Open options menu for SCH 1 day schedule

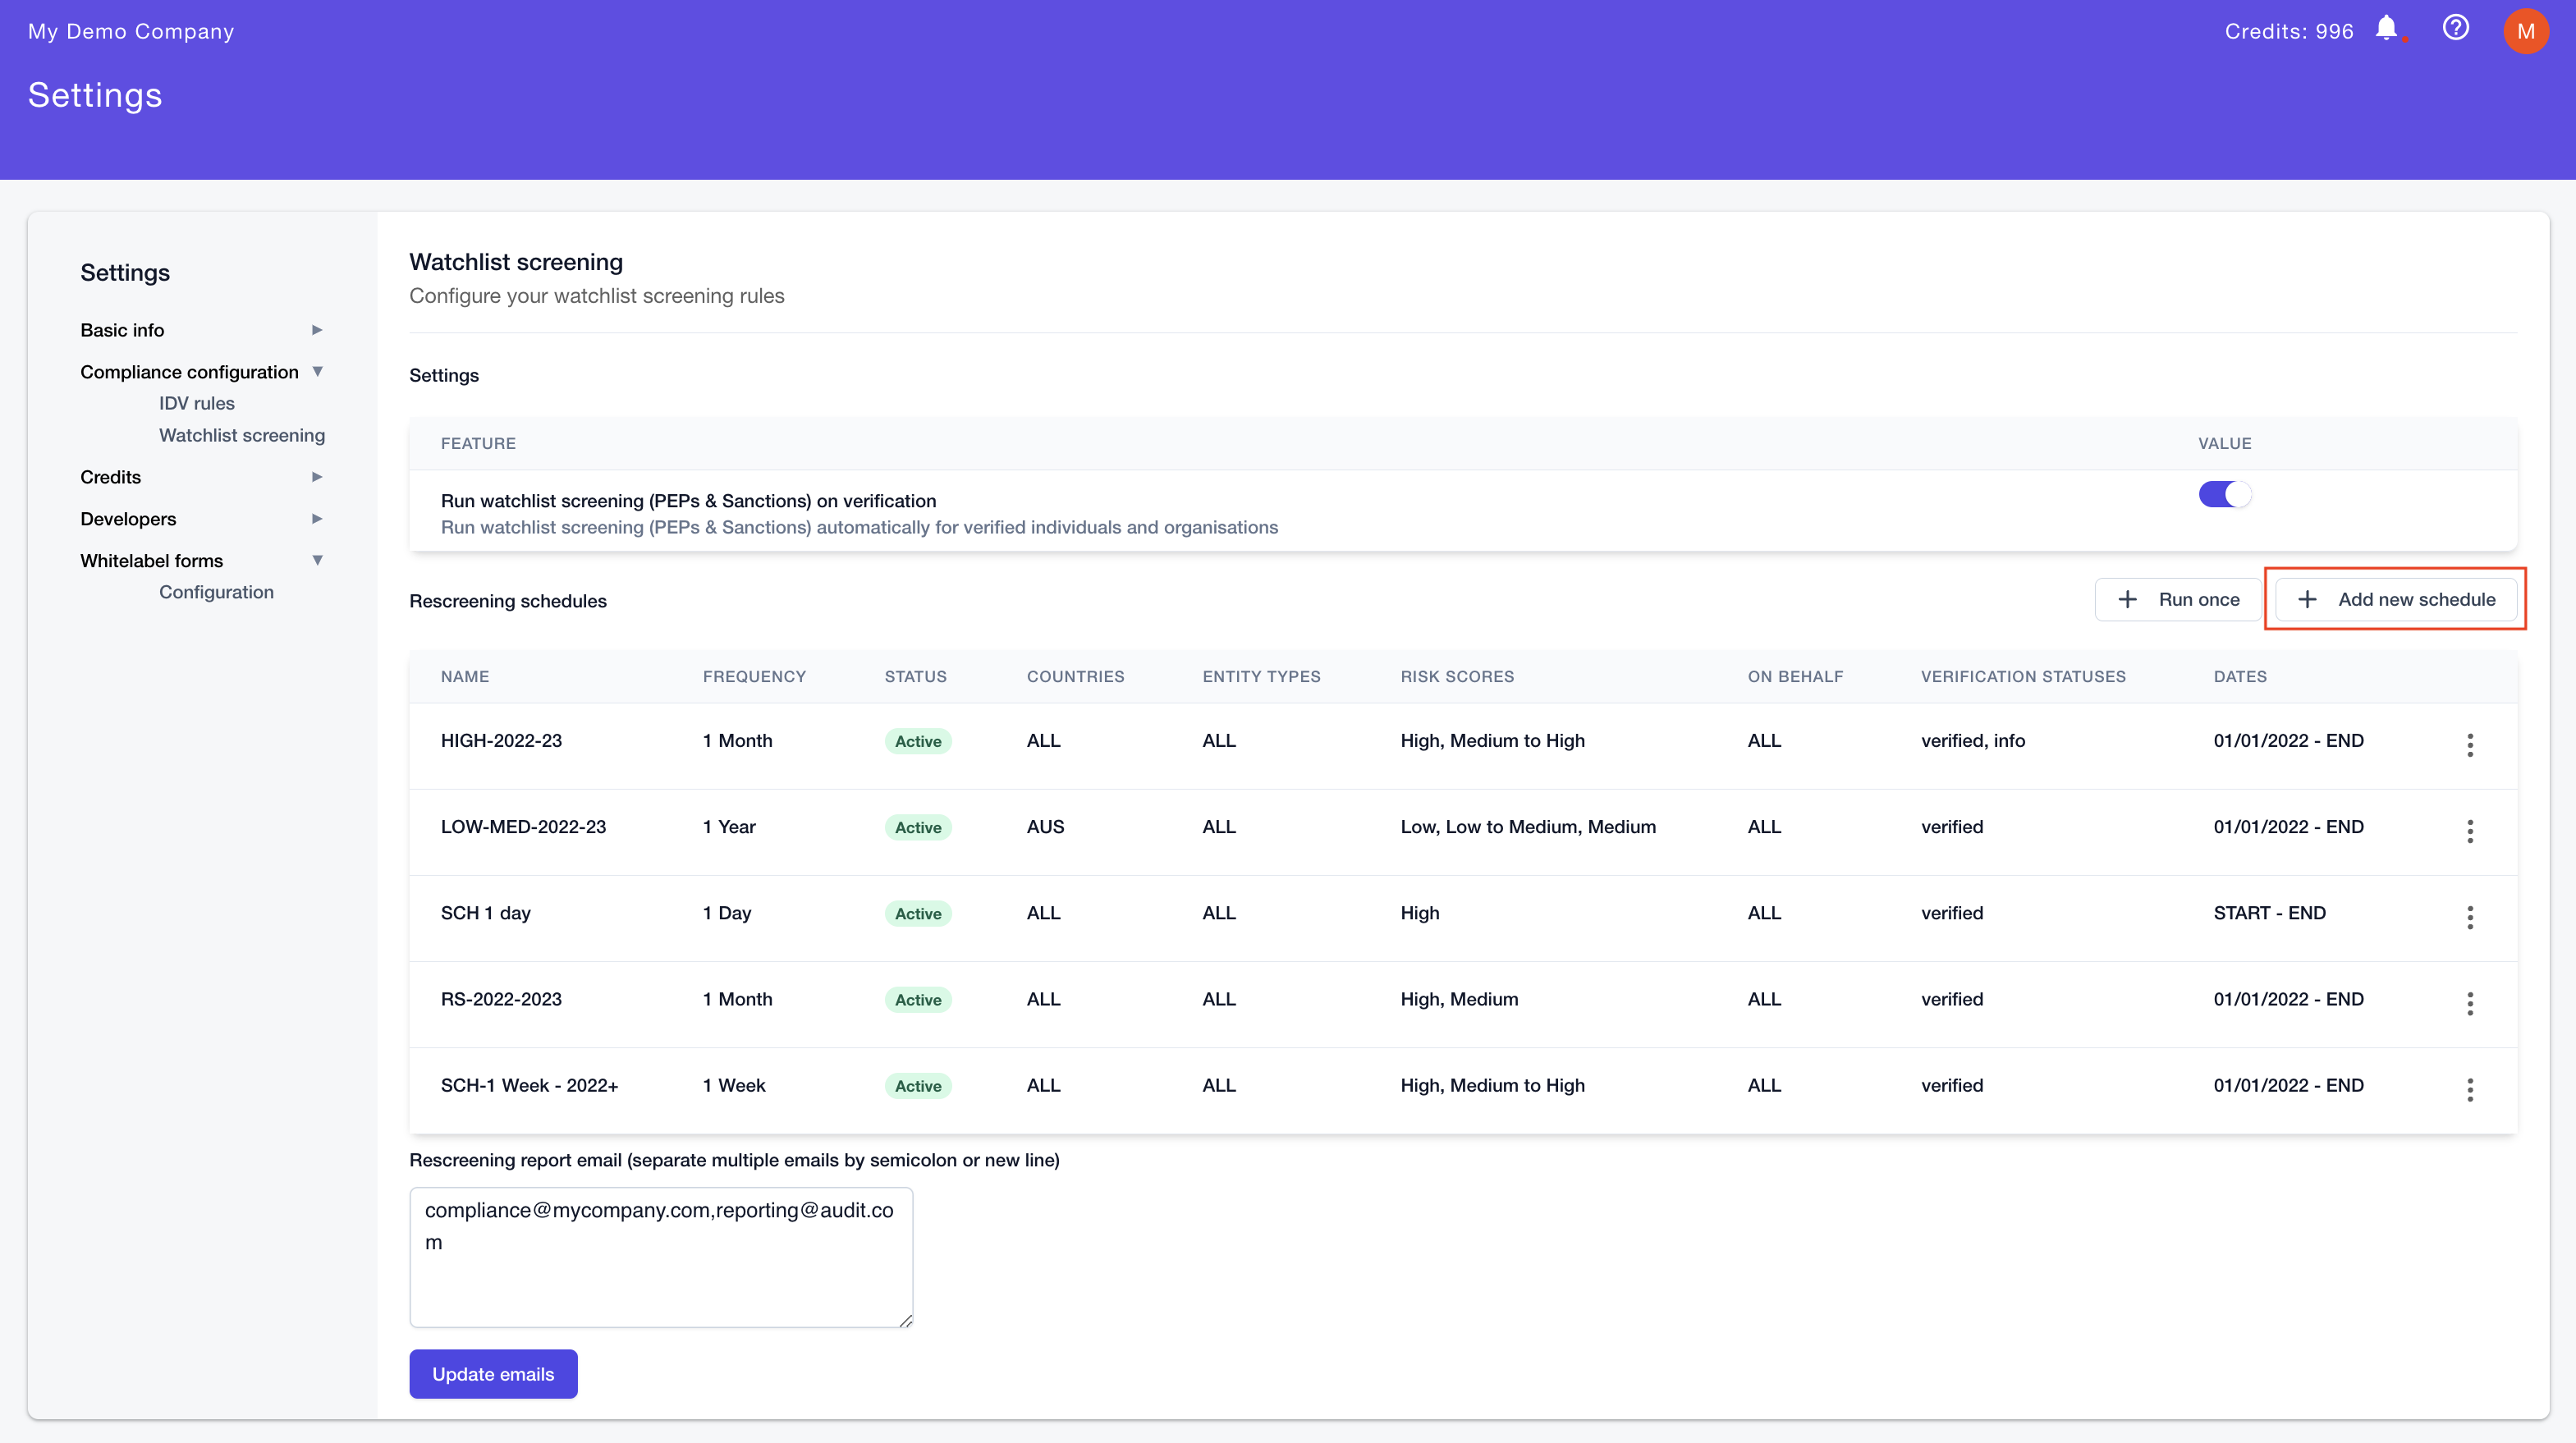click(2469, 916)
